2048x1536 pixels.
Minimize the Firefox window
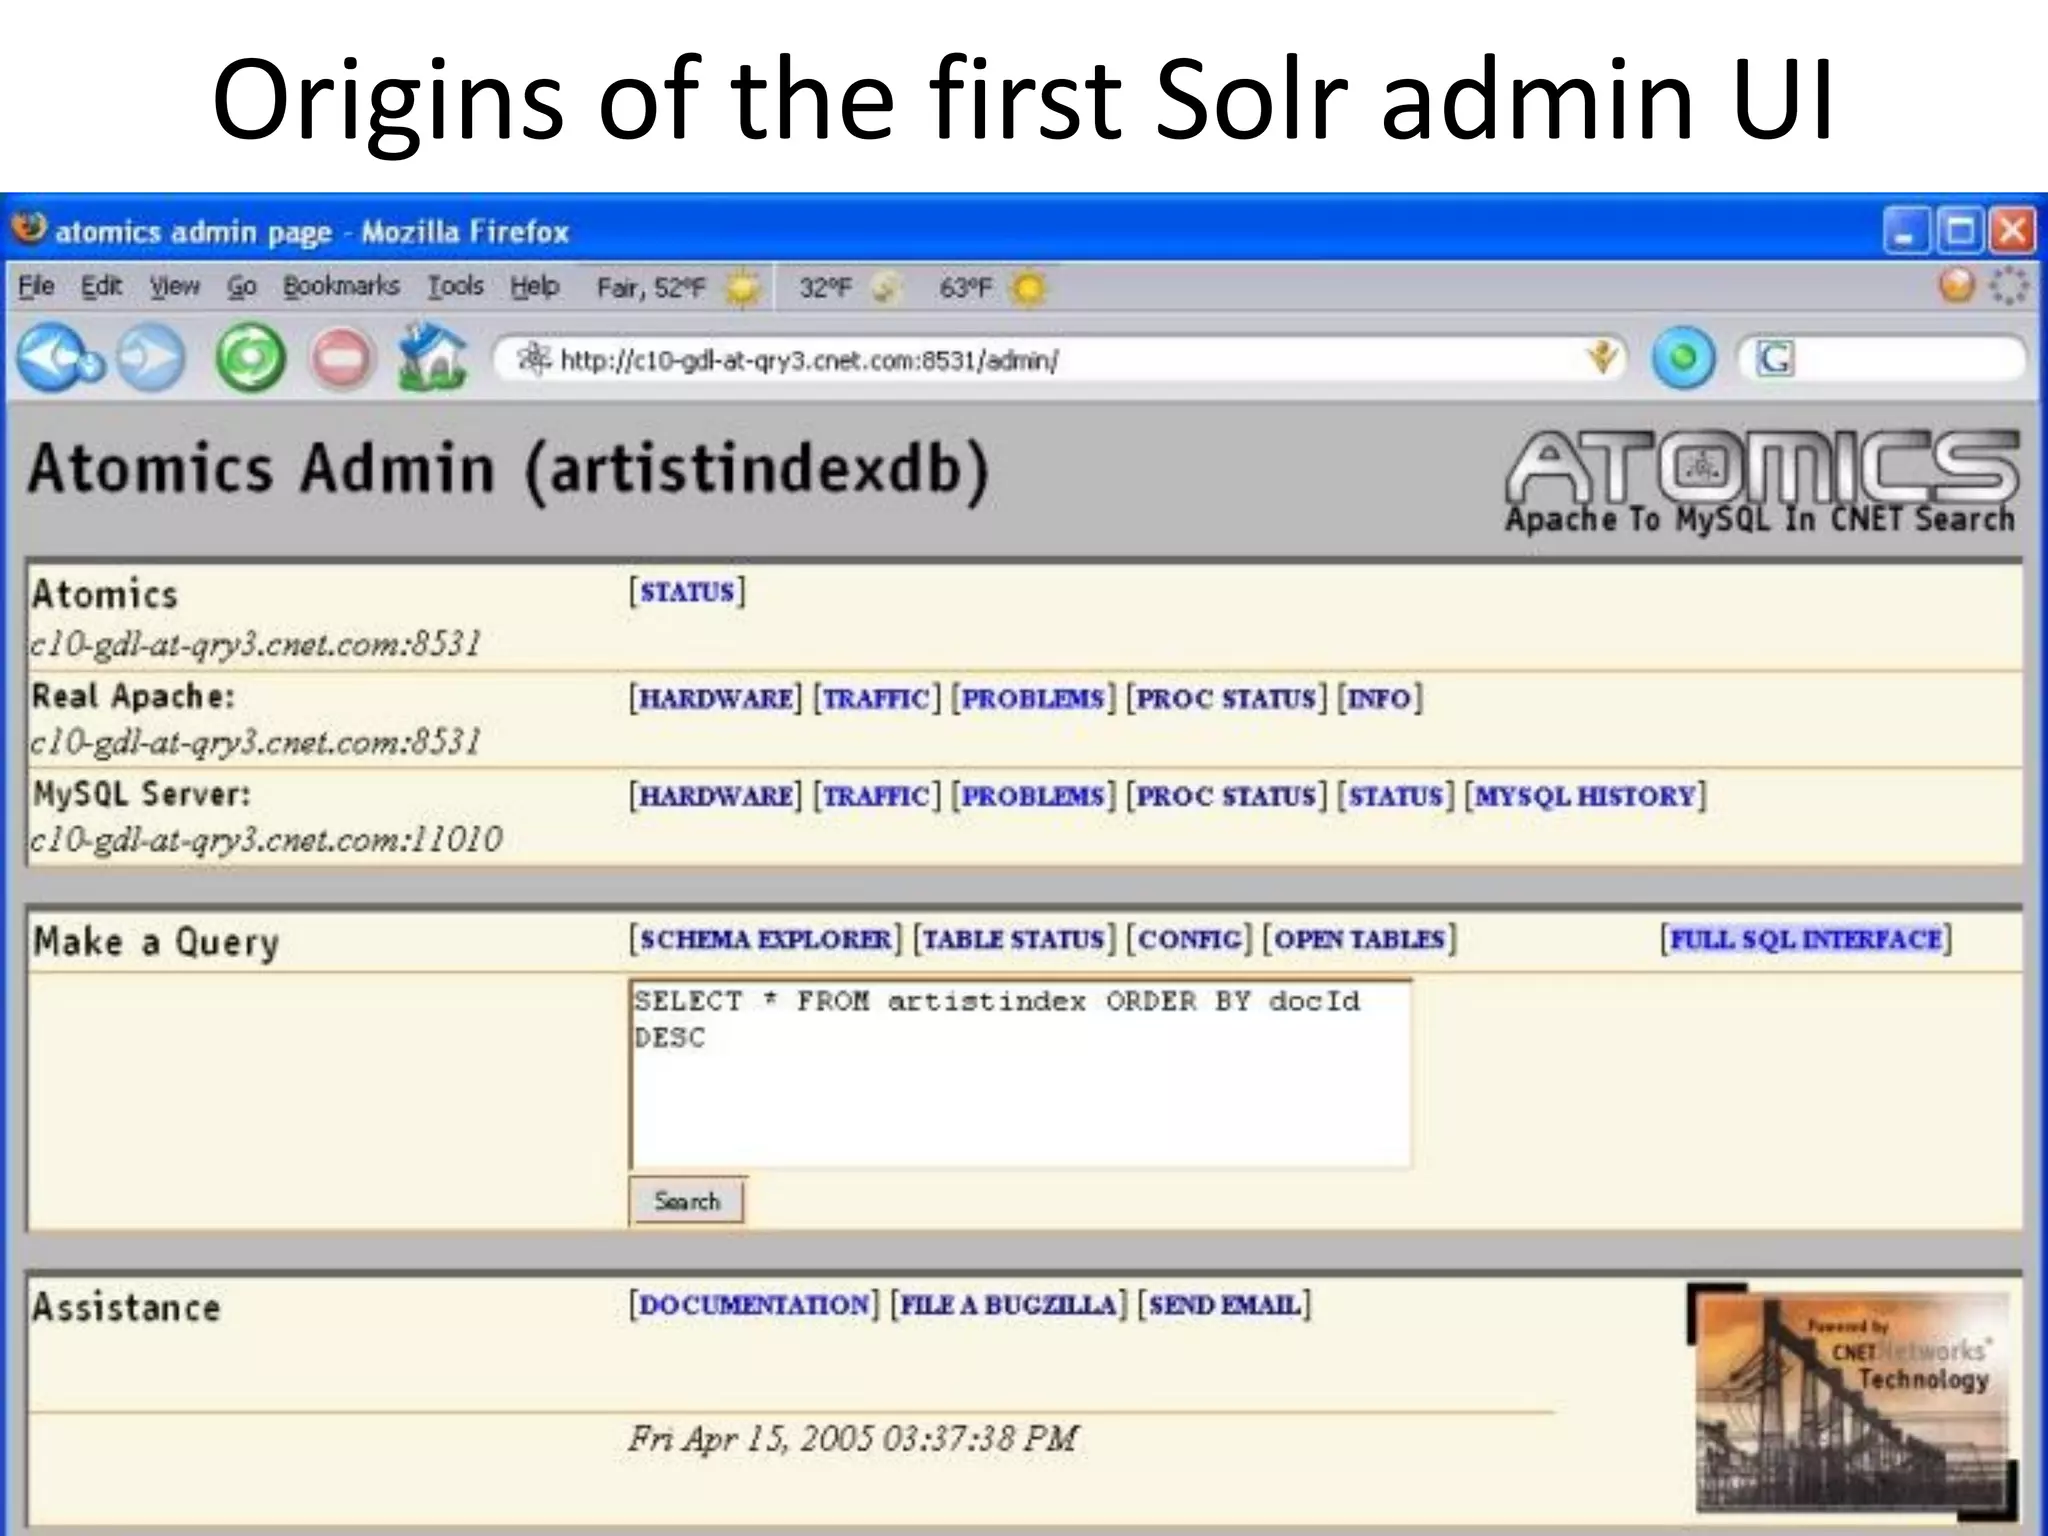(x=1906, y=231)
